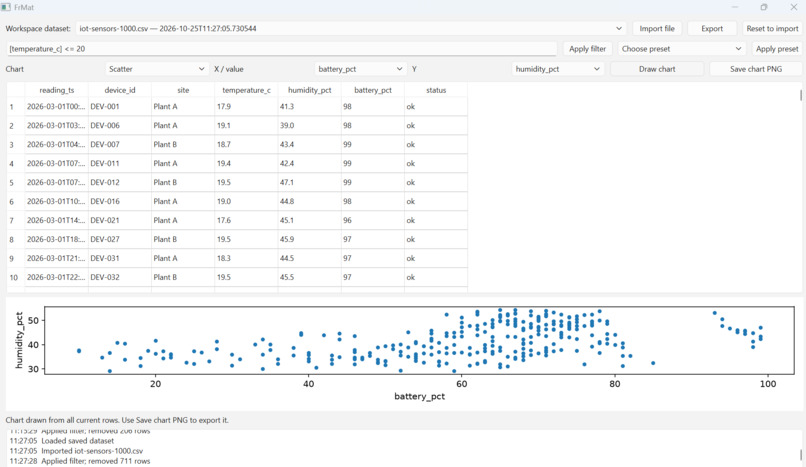Click the scatter chart plot area

pos(419,341)
